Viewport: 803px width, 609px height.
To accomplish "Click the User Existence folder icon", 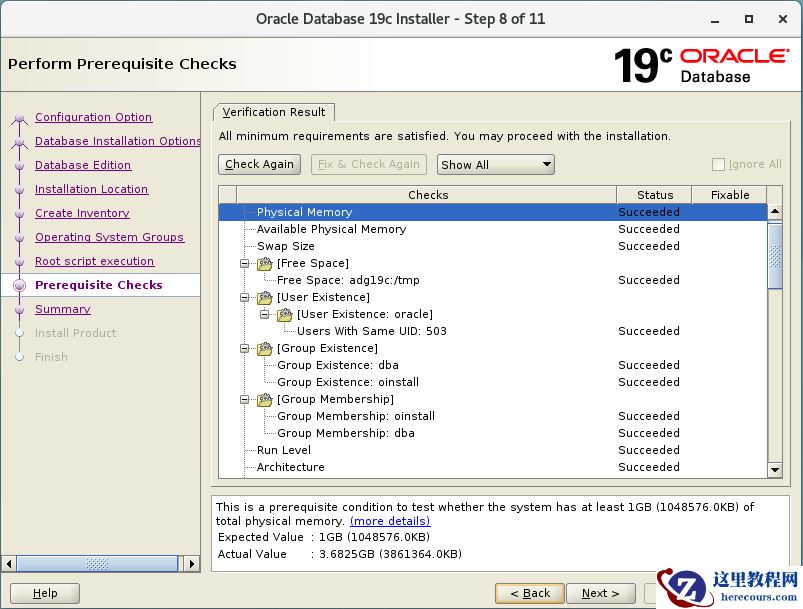I will click(265, 298).
